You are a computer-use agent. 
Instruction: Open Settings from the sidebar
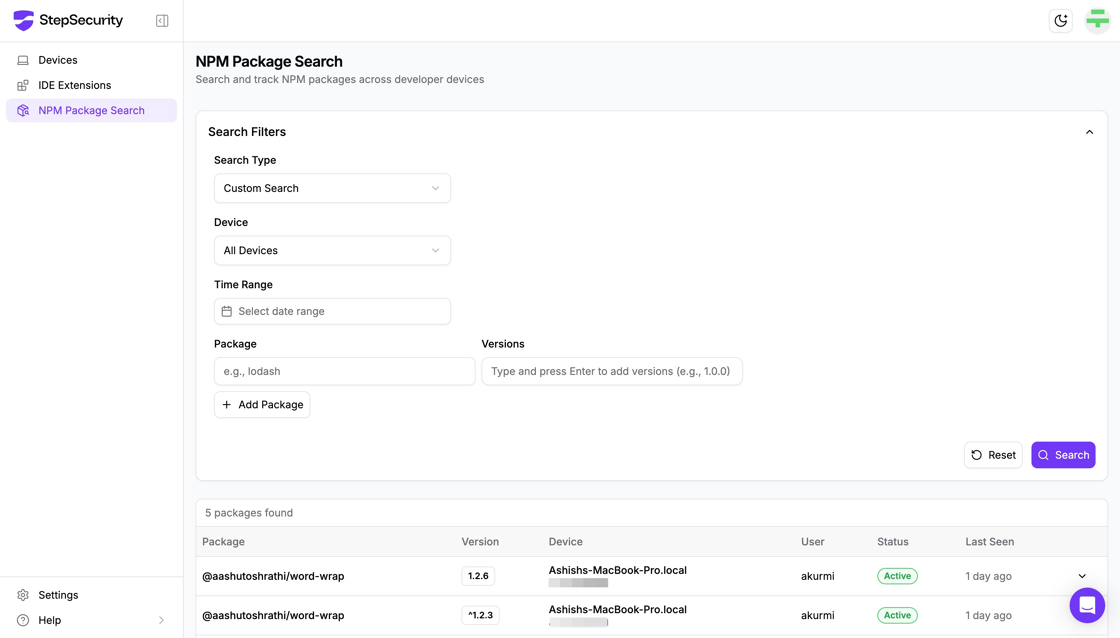click(58, 595)
